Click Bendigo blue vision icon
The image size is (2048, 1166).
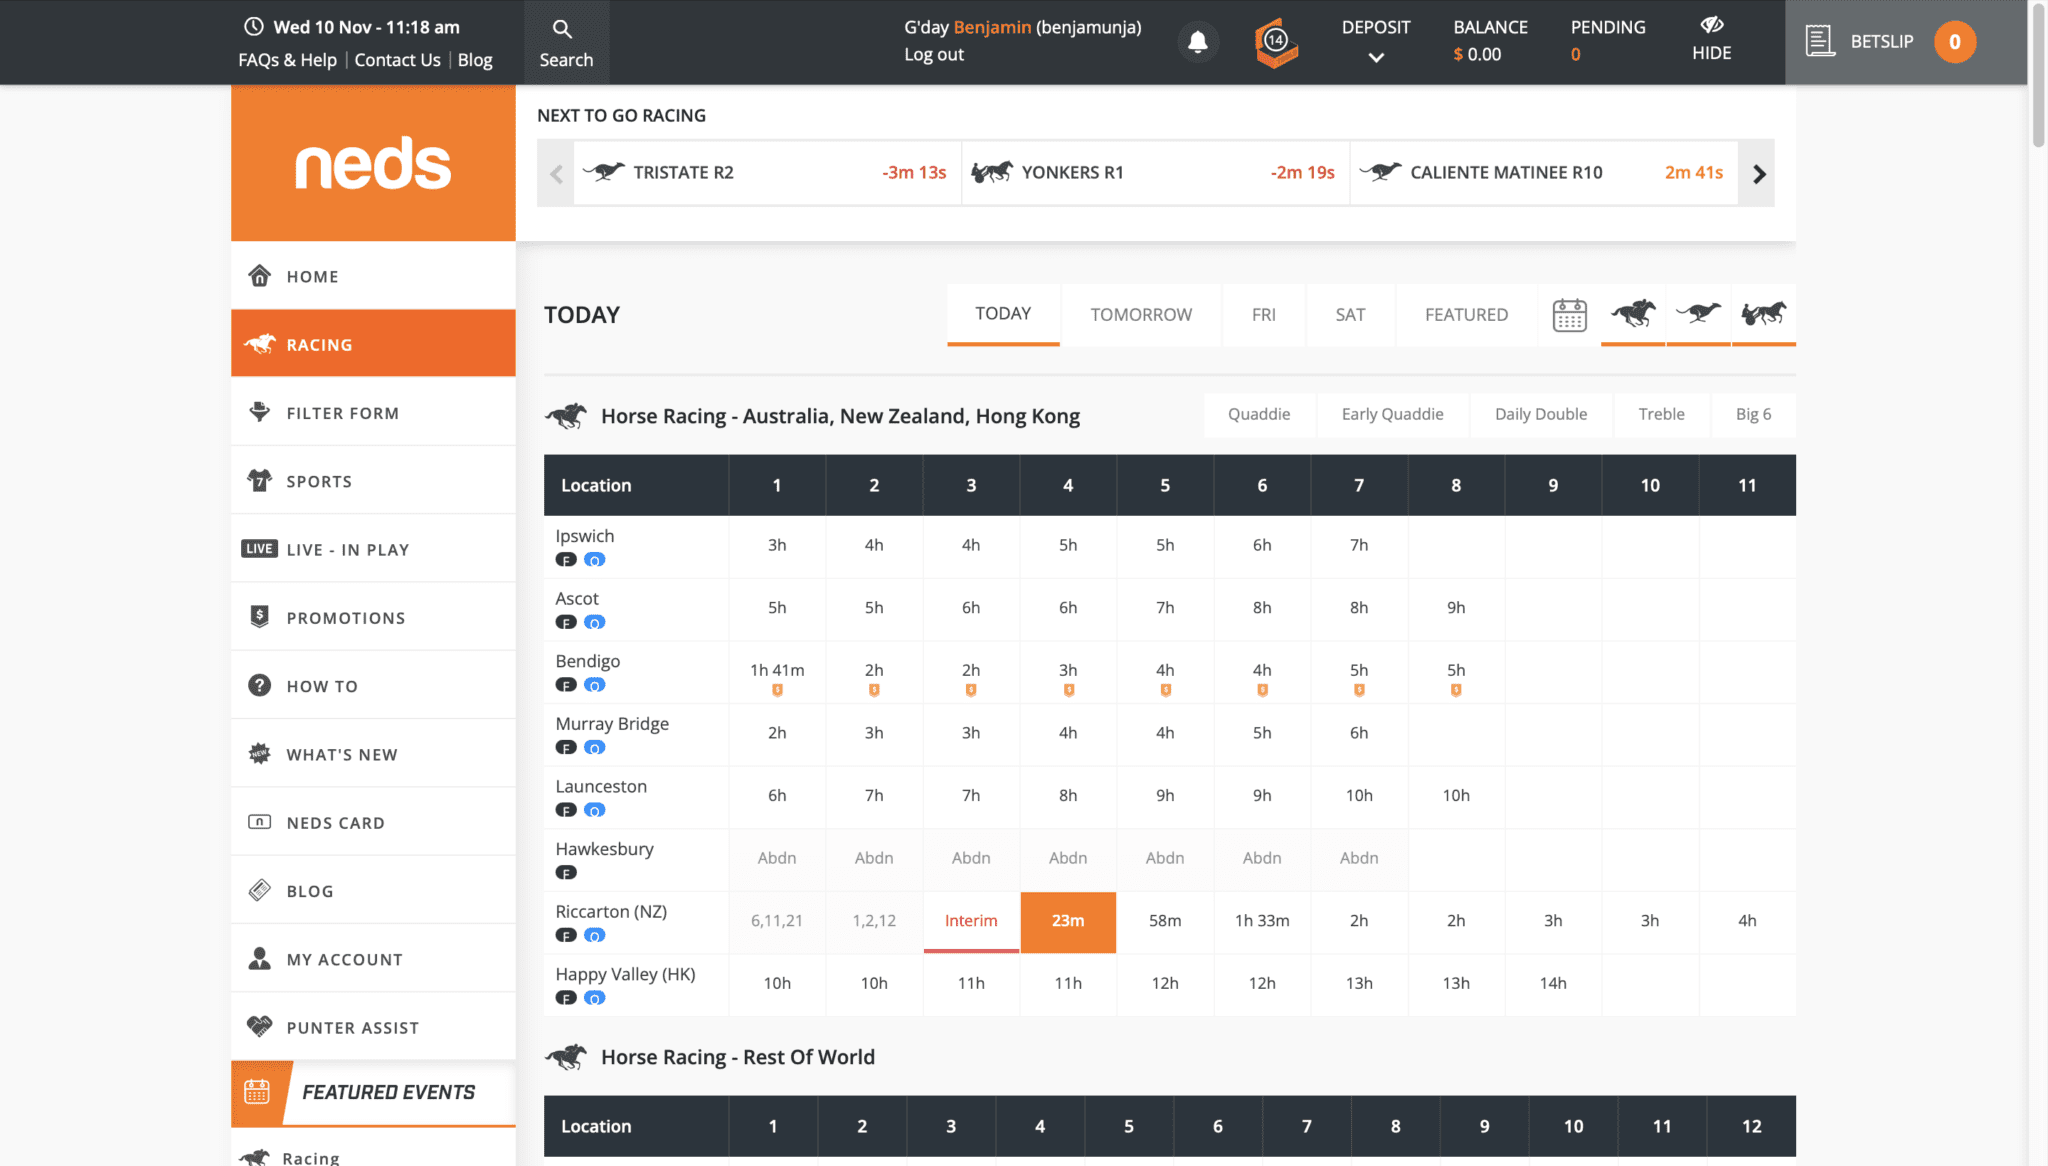594,685
